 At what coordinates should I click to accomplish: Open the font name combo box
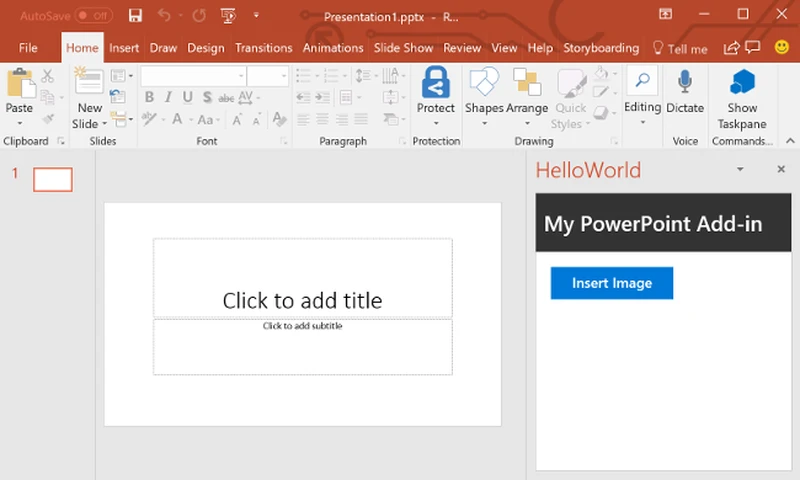pos(193,76)
